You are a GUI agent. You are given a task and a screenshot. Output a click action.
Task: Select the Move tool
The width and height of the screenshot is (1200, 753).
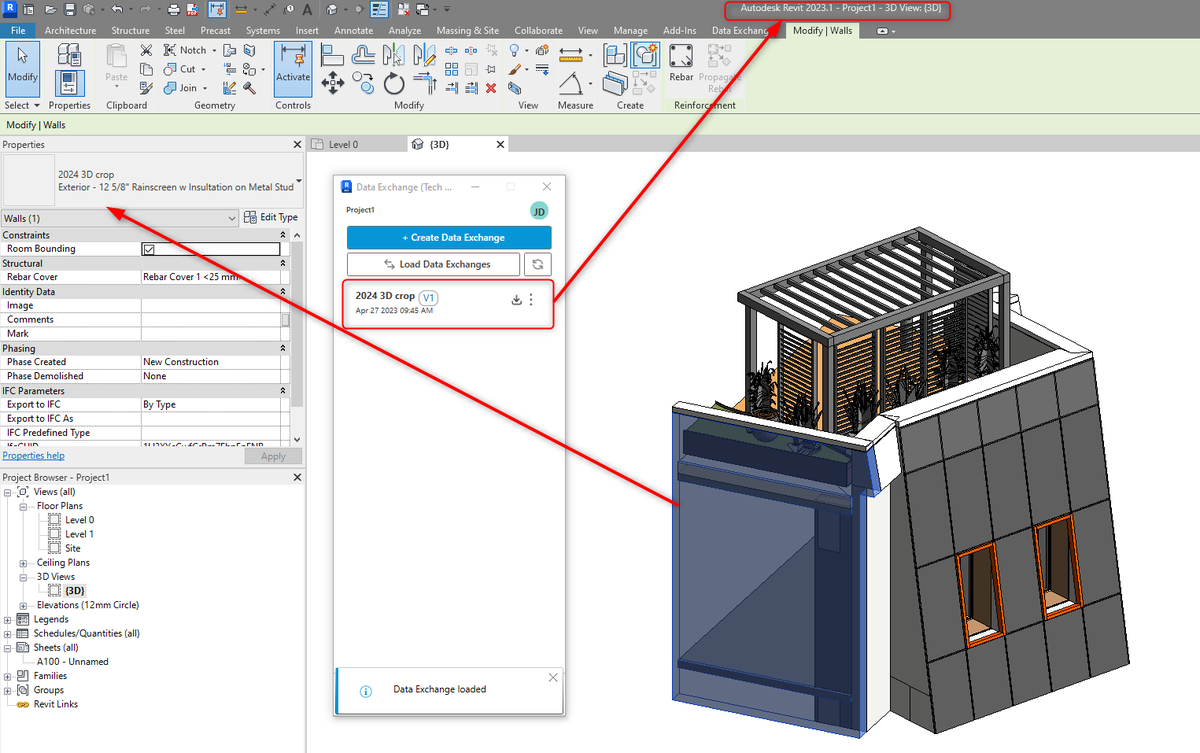click(x=333, y=83)
